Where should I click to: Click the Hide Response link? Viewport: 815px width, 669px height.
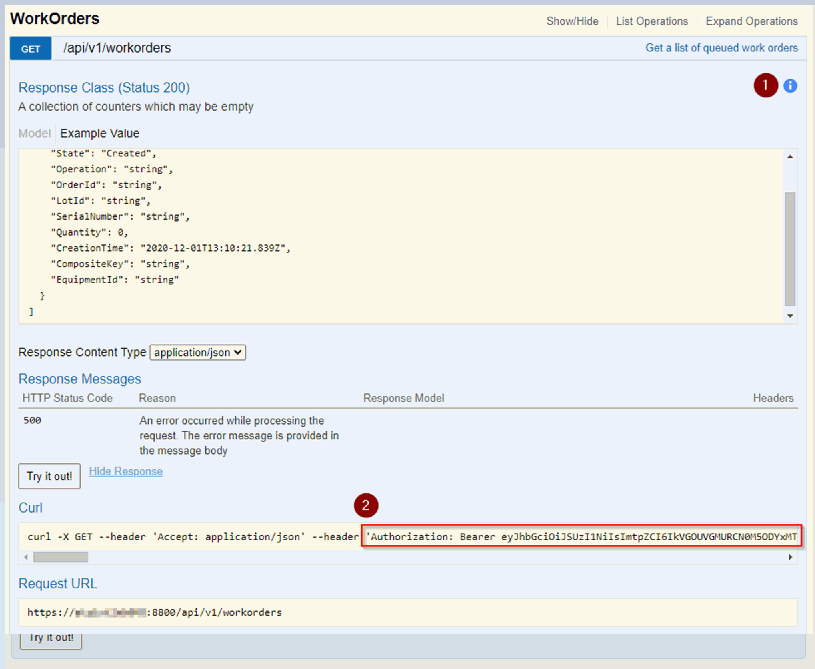125,471
